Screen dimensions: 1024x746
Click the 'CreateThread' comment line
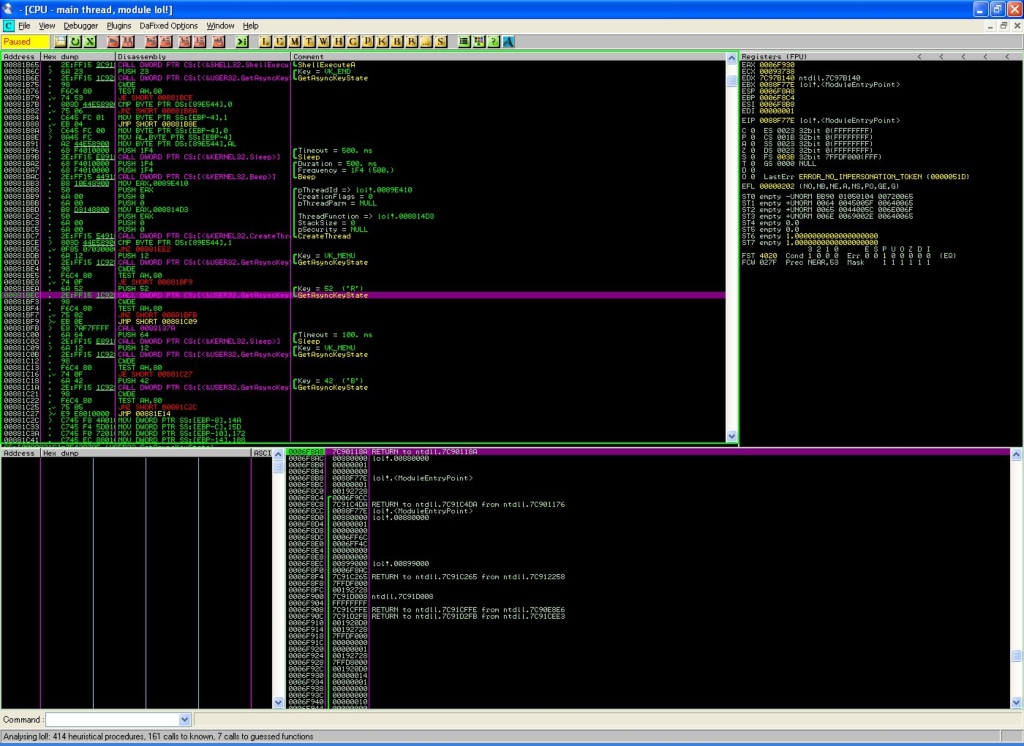tap(323, 236)
